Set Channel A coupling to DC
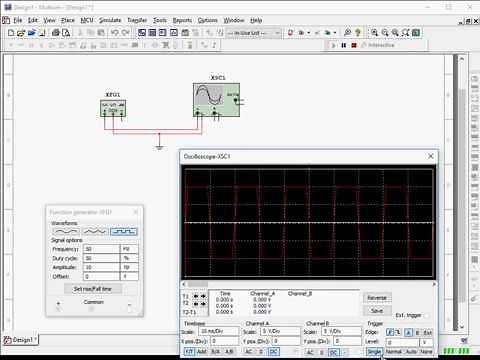Viewport: 480px width, 360px height. point(273,352)
